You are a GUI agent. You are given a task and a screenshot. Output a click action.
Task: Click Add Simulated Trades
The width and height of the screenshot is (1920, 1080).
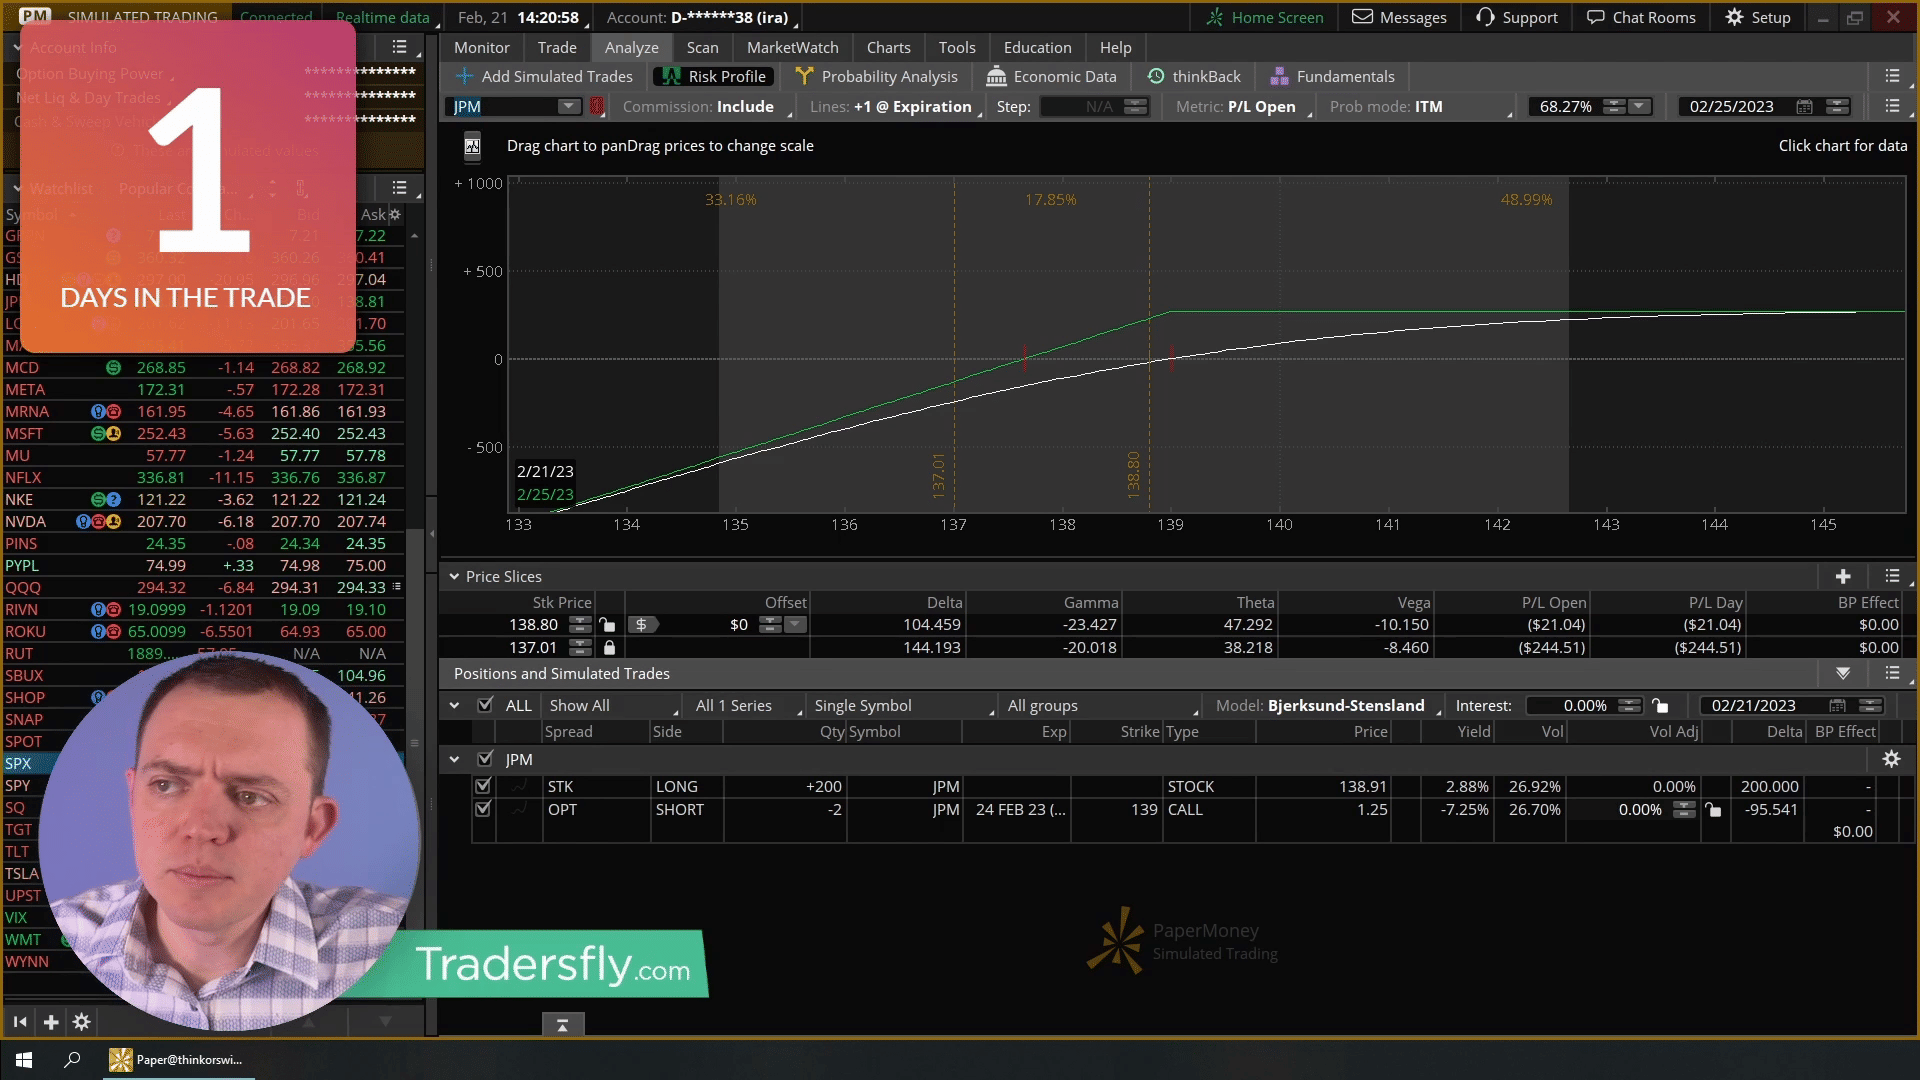coord(545,76)
